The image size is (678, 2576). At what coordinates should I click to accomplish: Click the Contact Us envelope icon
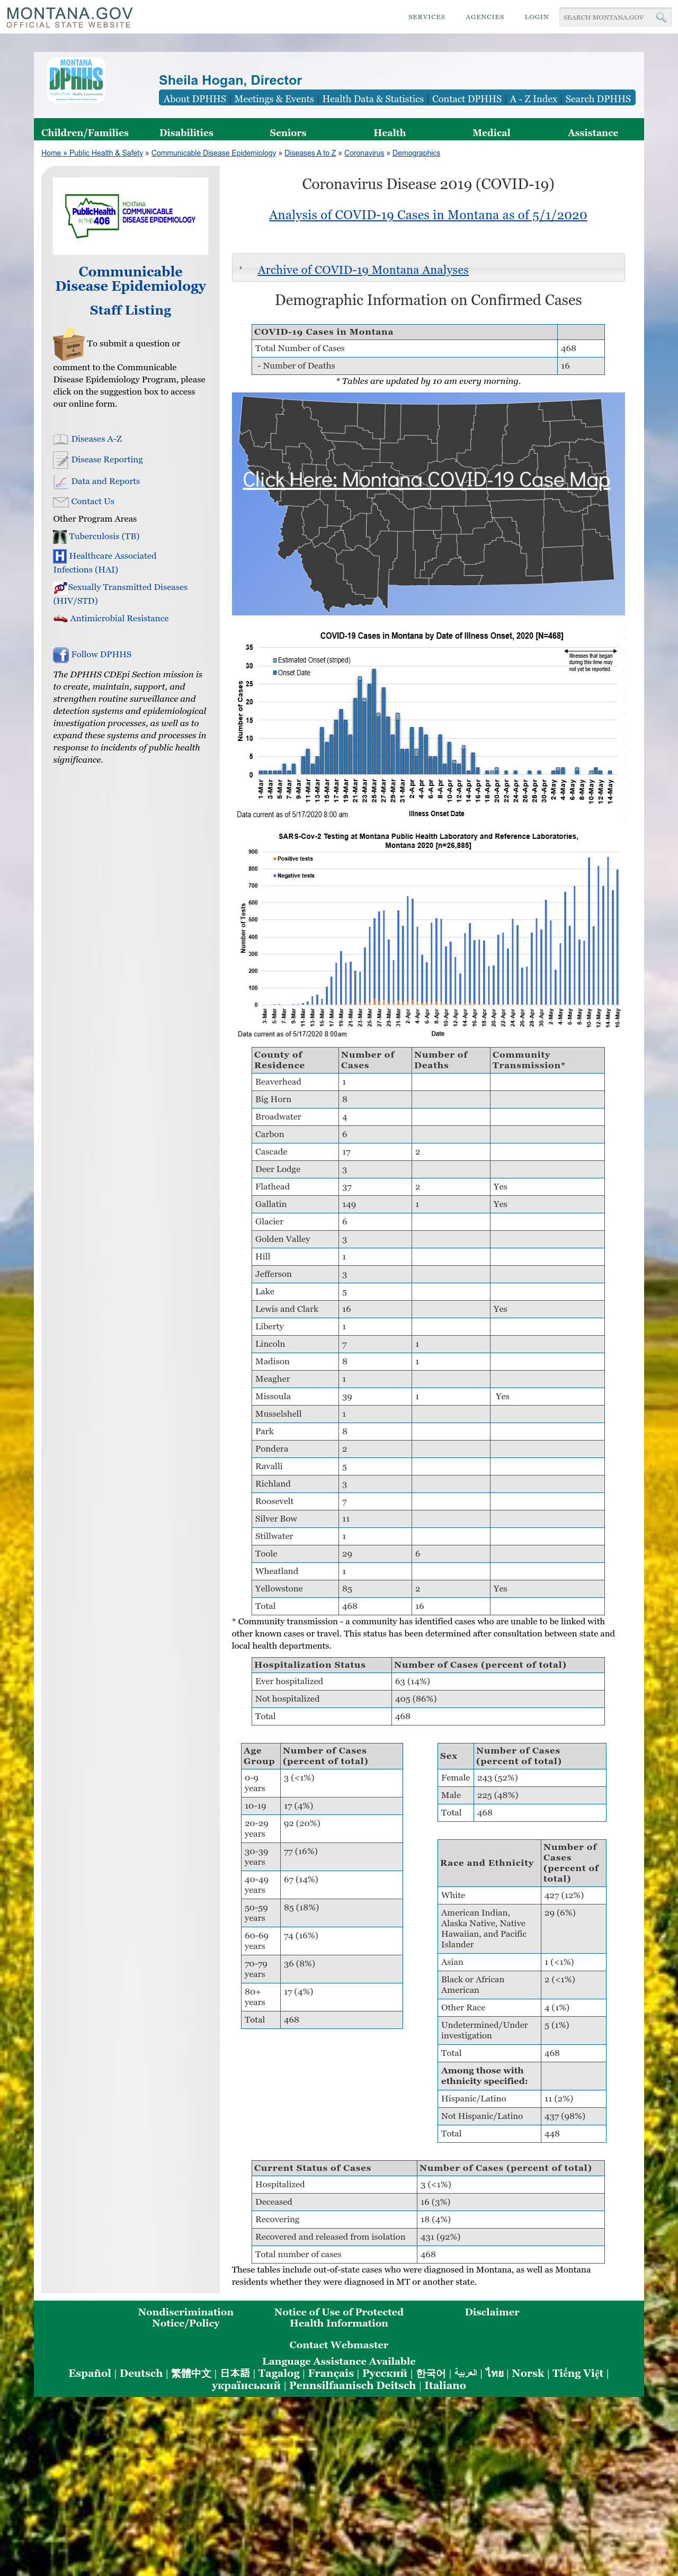click(60, 502)
